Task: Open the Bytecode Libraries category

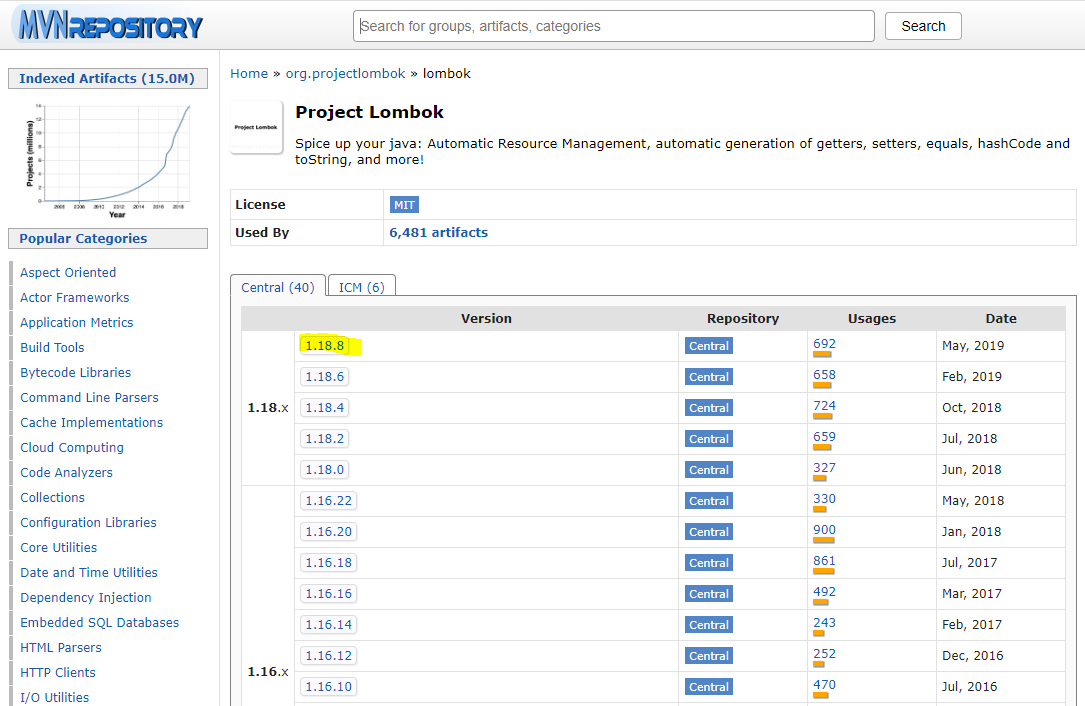Action: click(75, 372)
